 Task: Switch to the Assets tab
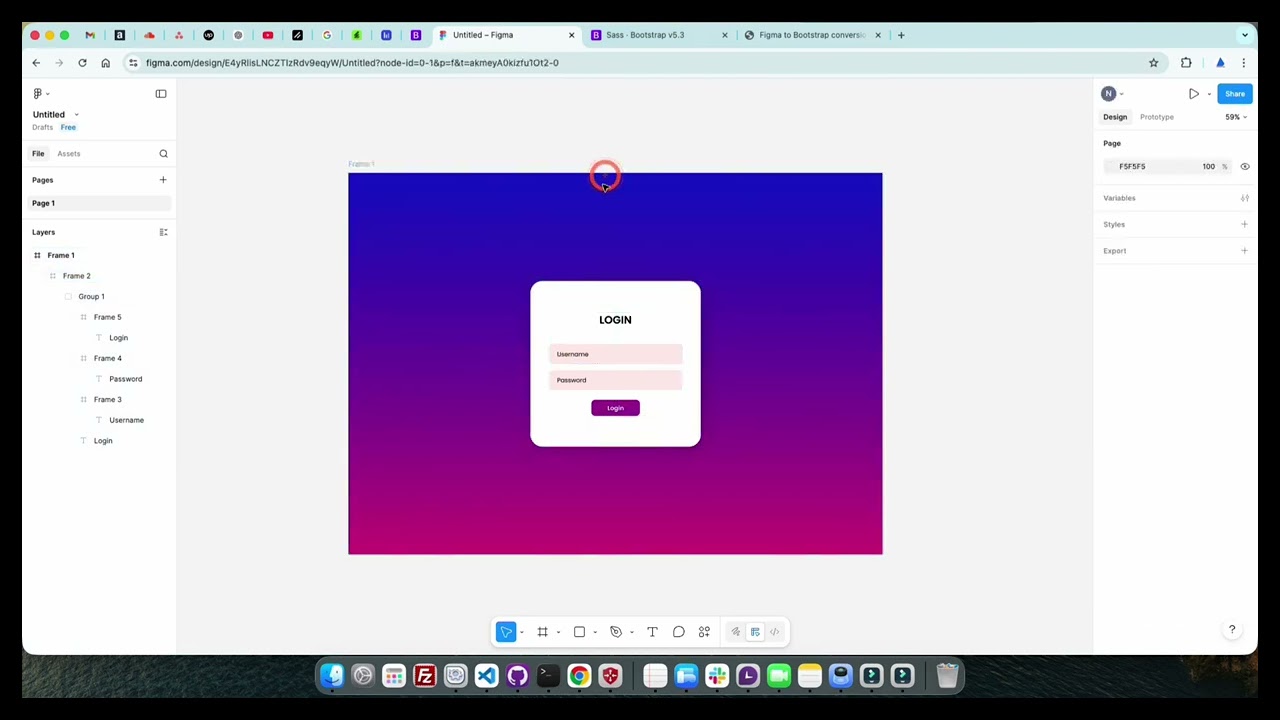(68, 154)
